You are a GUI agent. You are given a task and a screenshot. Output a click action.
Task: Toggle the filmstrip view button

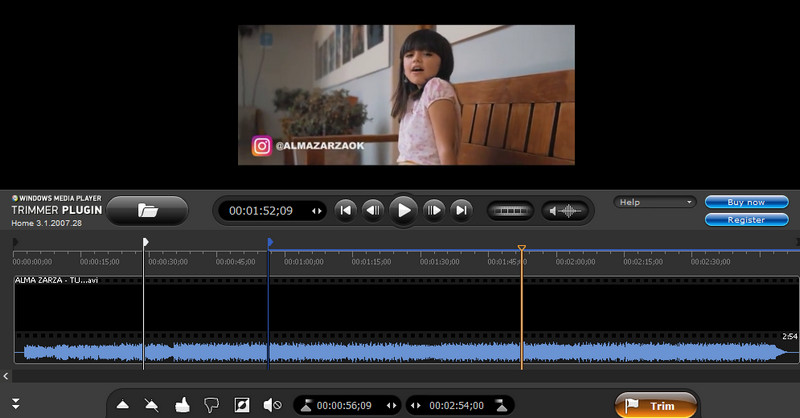pyautogui.click(x=509, y=211)
